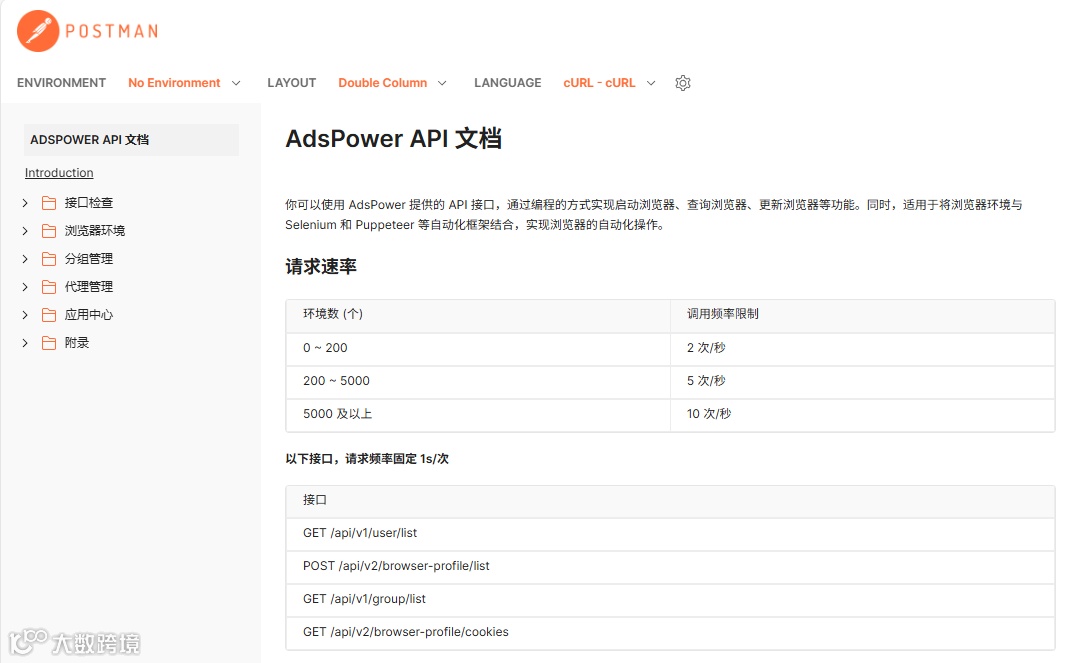
Task: Open the 附录 sidebar item
Action: click(x=77, y=343)
